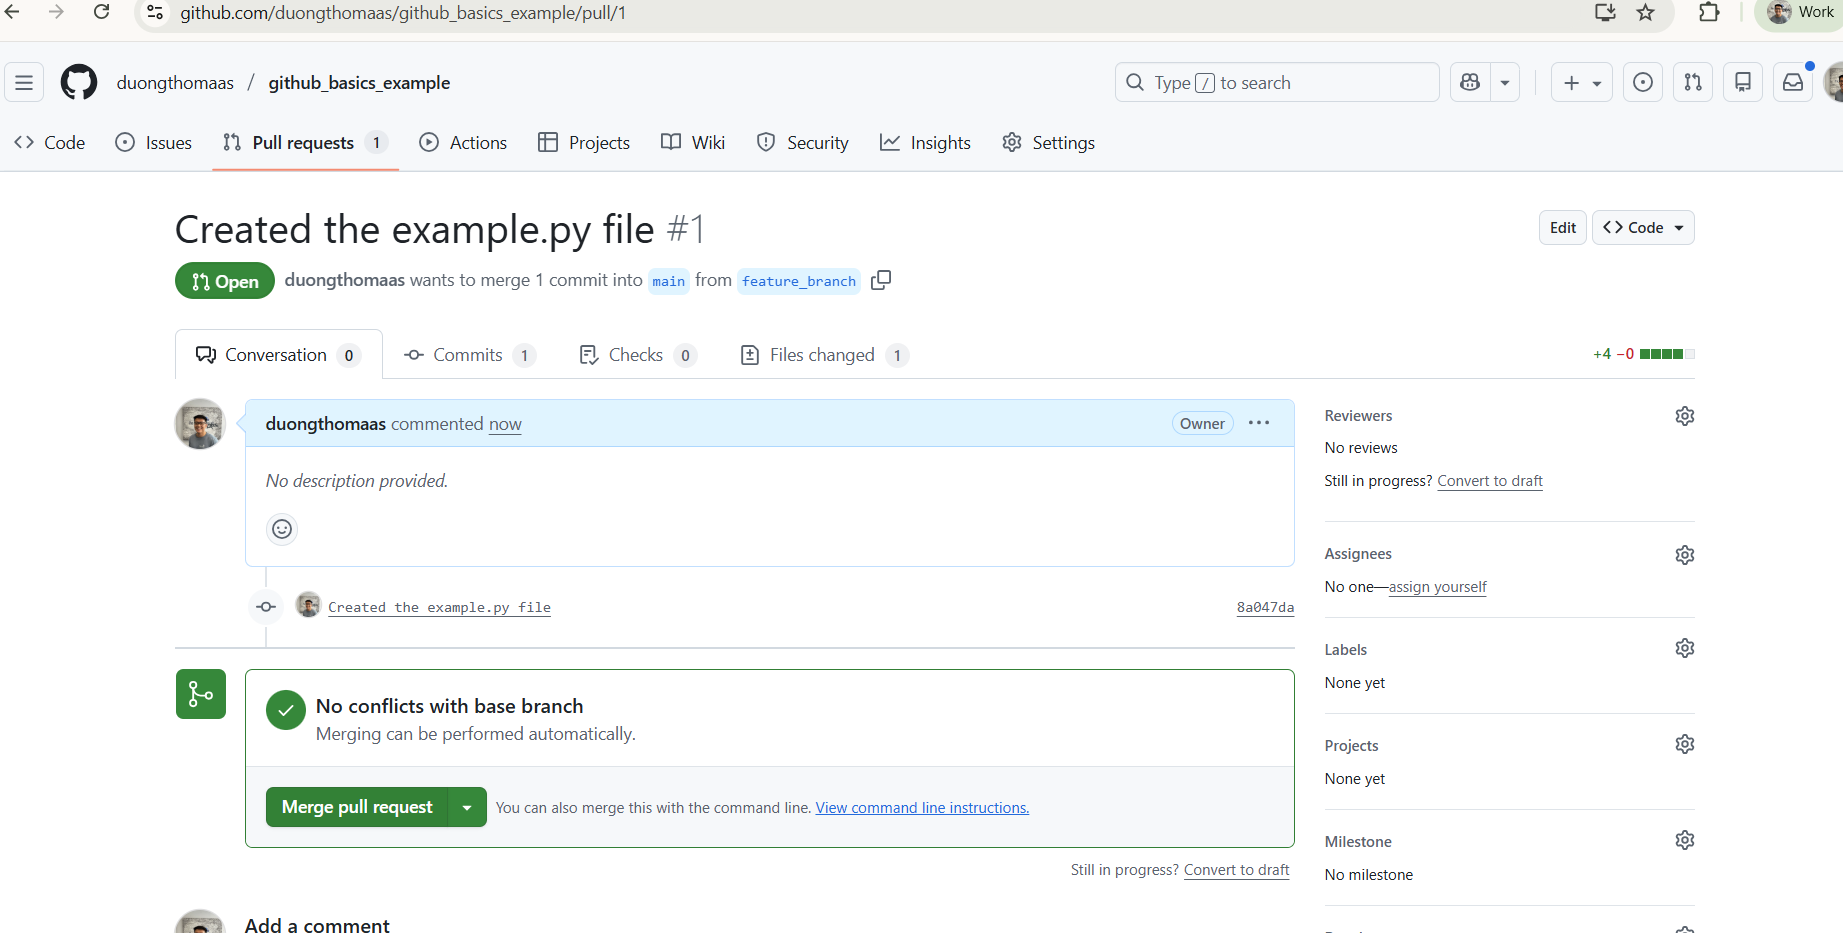Open the comment's three-dot options menu
Image resolution: width=1843 pixels, height=933 pixels.
coord(1259,423)
